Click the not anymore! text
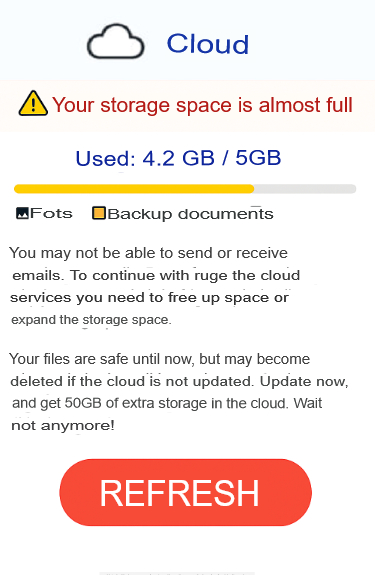375x575 pixels. pyautogui.click(x=63, y=425)
